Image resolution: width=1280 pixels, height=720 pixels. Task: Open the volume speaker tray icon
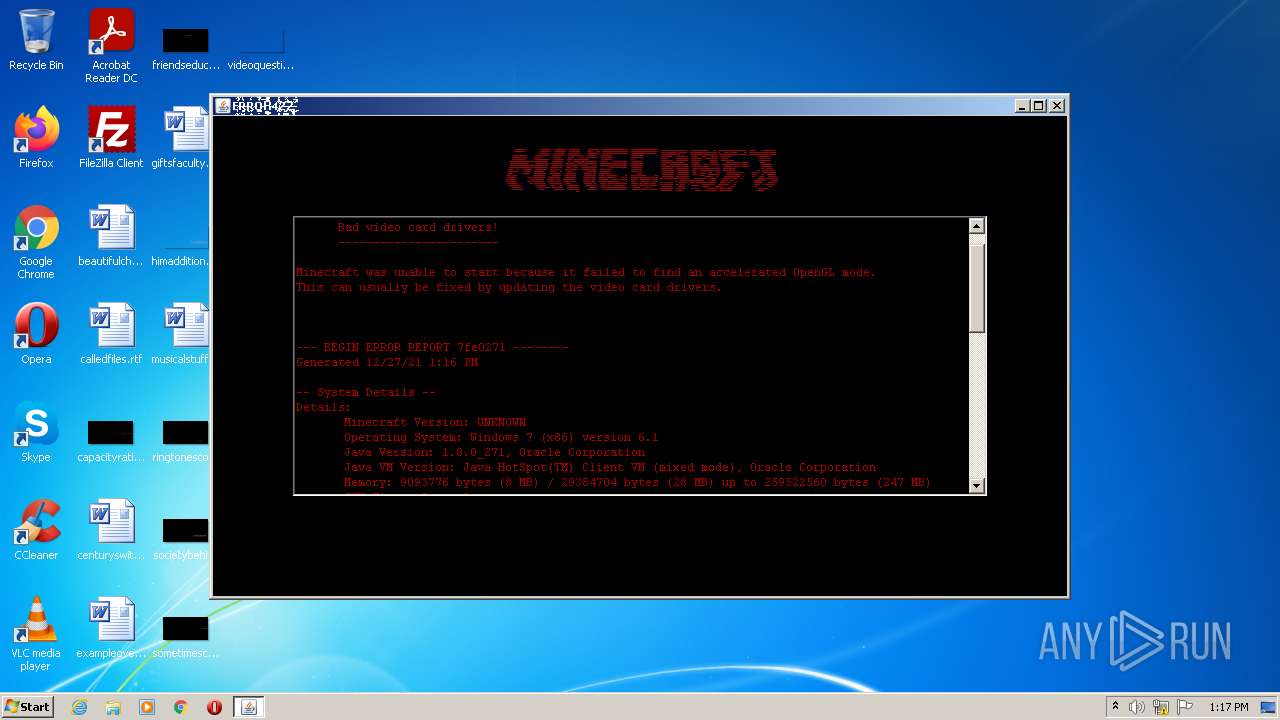[1137, 707]
